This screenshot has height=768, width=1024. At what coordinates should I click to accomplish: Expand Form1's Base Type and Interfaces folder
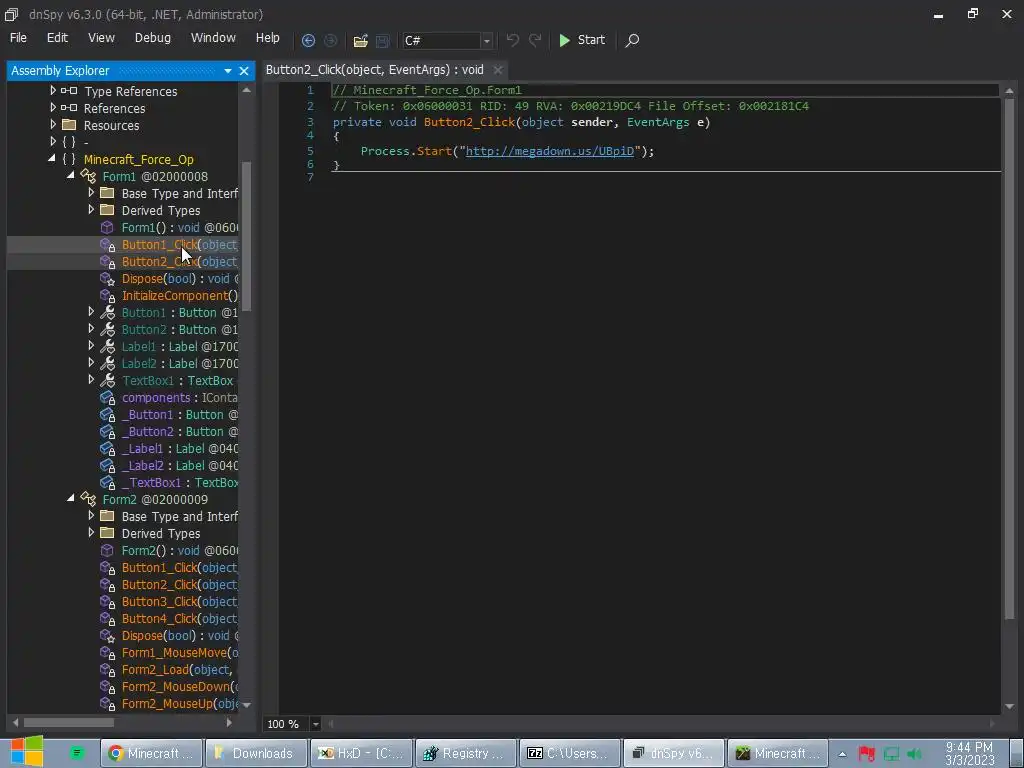(91, 193)
